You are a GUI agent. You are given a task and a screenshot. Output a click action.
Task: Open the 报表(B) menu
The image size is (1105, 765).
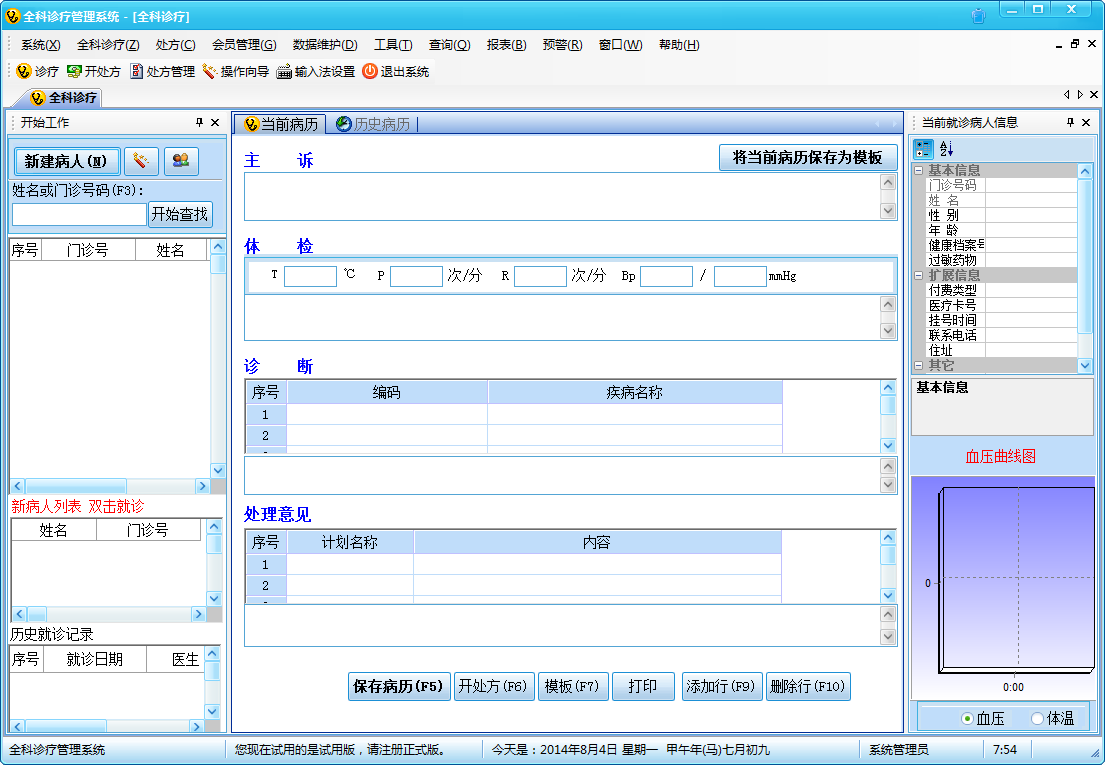click(506, 45)
